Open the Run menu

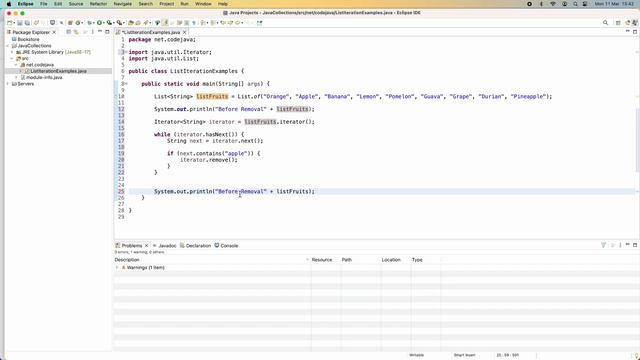pos(184,4)
